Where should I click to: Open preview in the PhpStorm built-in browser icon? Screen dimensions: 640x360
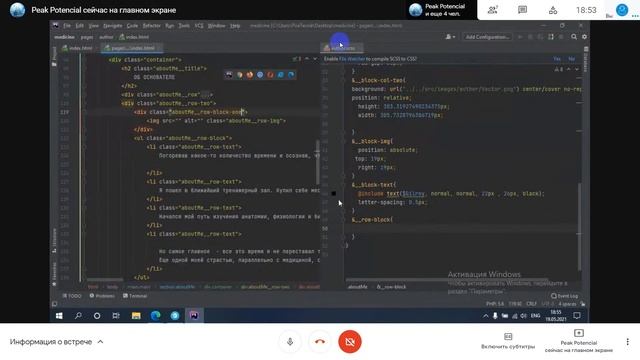click(229, 75)
